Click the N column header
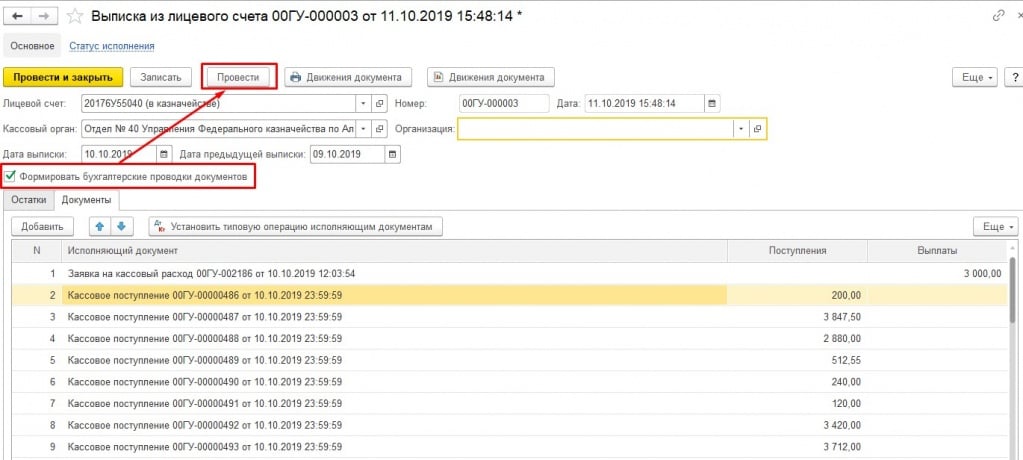 tap(37, 251)
